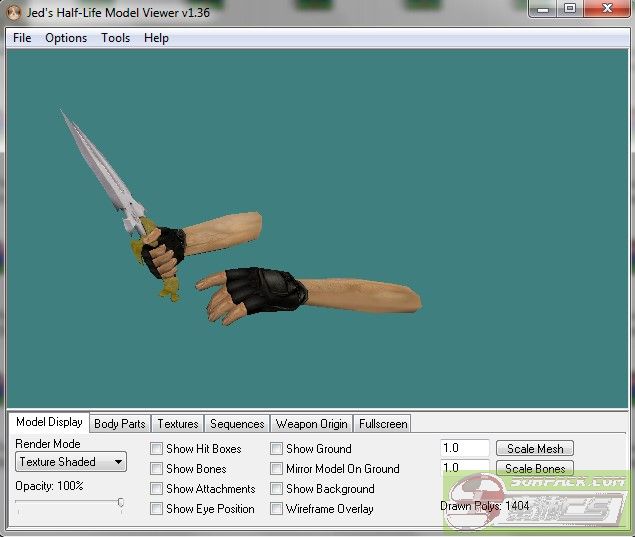Switch to the Textures tab

click(178, 424)
